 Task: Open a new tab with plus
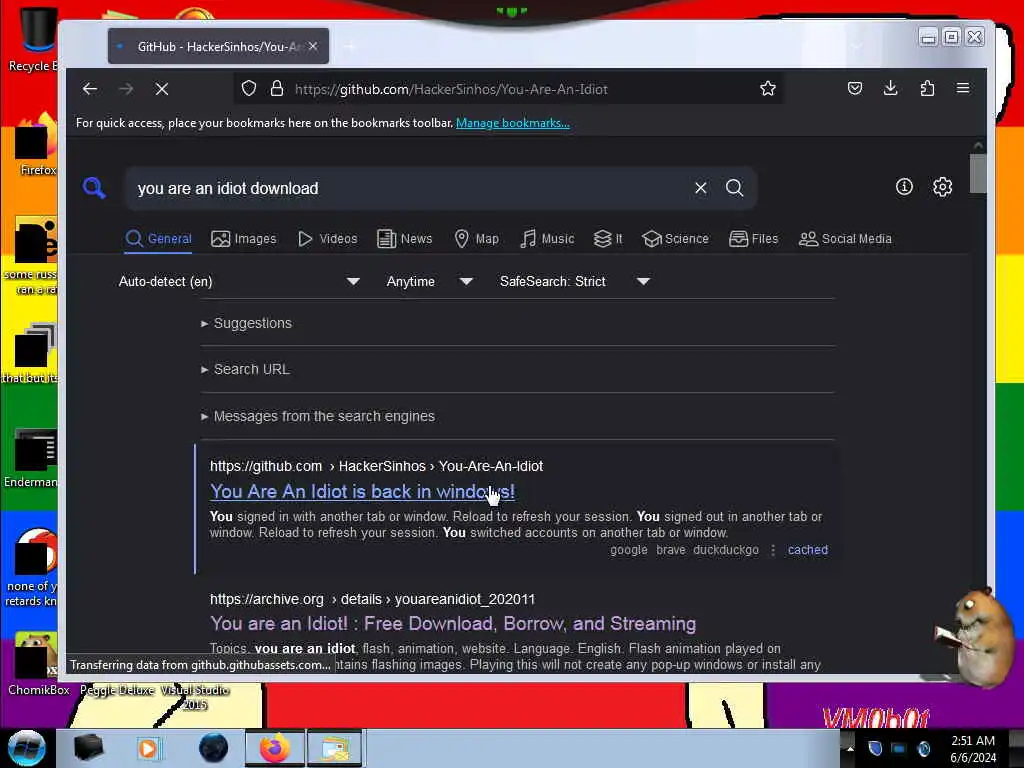tap(350, 46)
